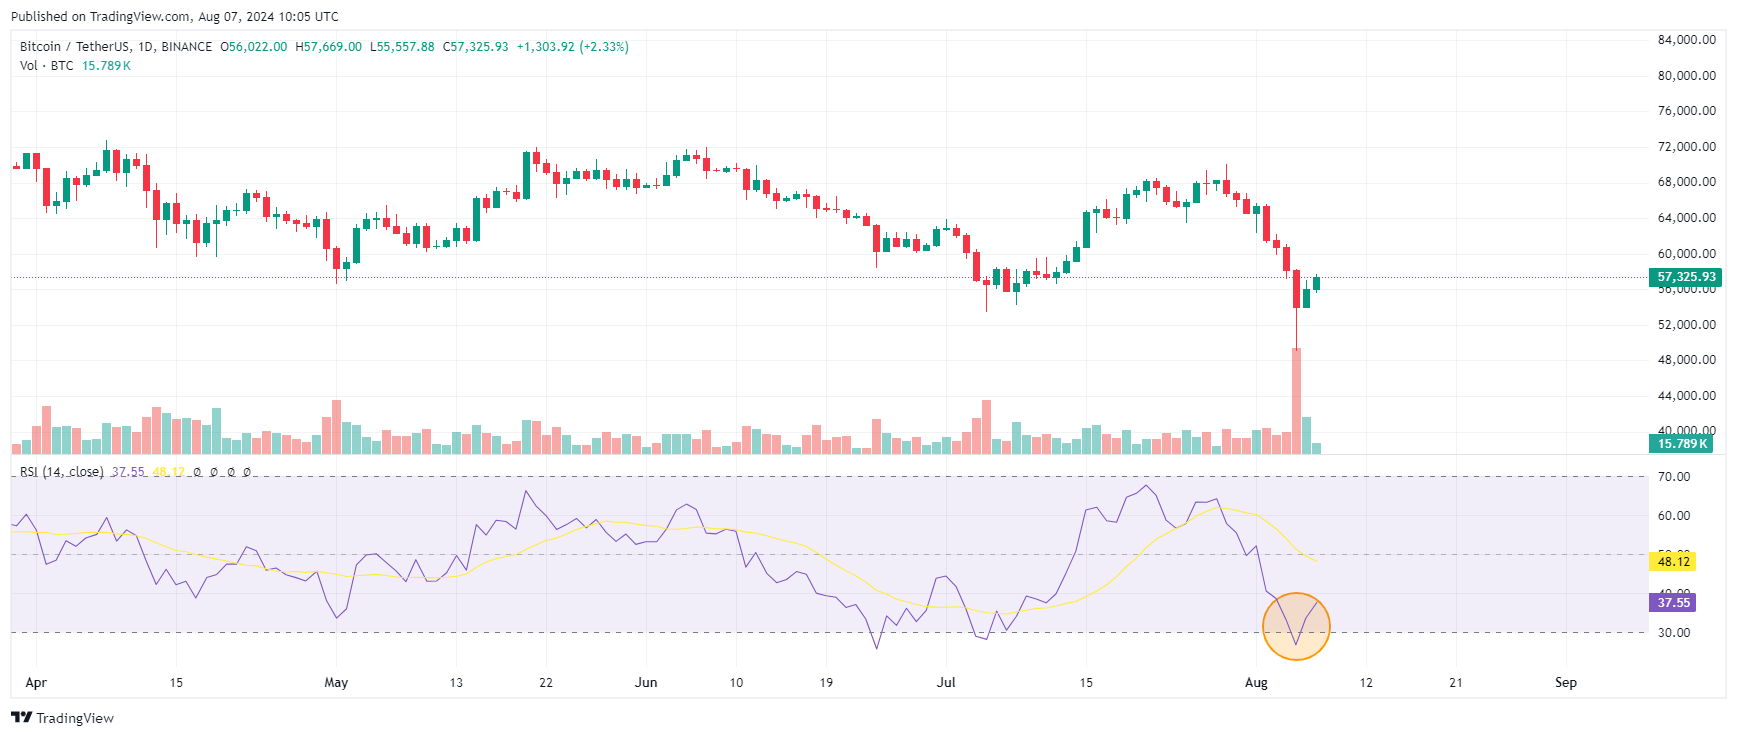Click the RSI value label 37.55 on axis

coord(1673,602)
